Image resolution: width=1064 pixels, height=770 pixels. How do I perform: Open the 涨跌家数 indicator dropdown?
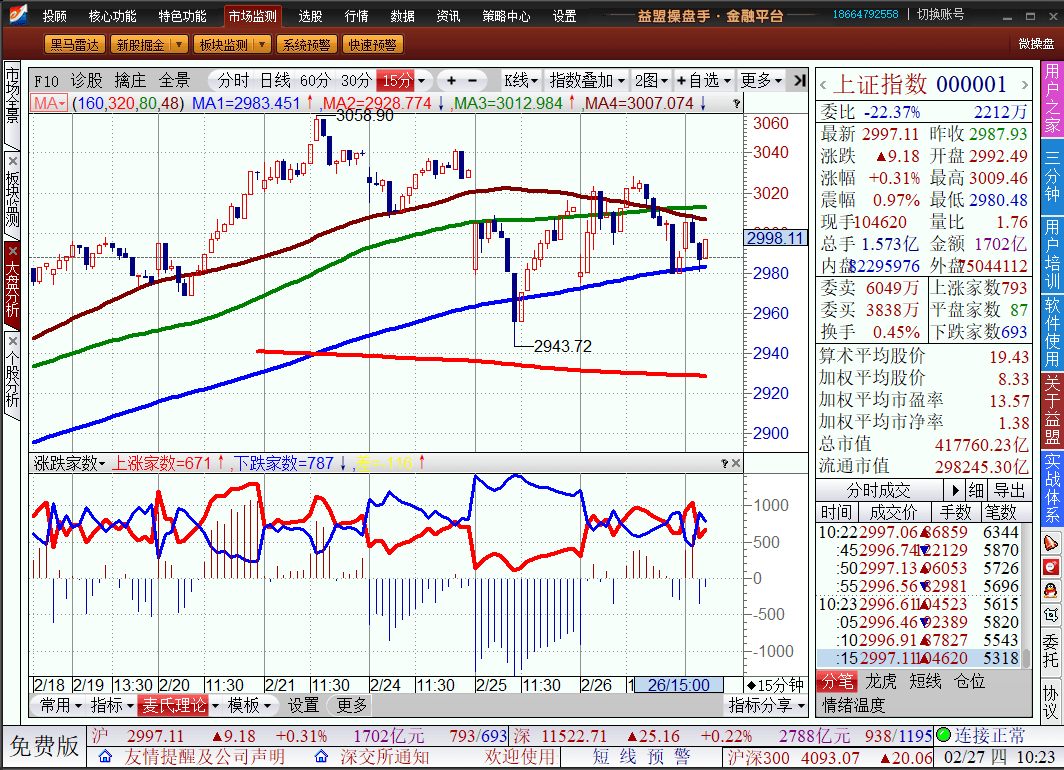pyautogui.click(x=69, y=463)
